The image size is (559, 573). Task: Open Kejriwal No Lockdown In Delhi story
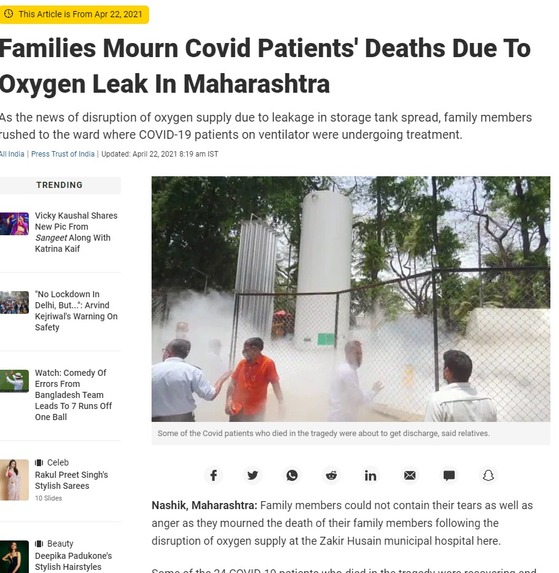point(76,311)
